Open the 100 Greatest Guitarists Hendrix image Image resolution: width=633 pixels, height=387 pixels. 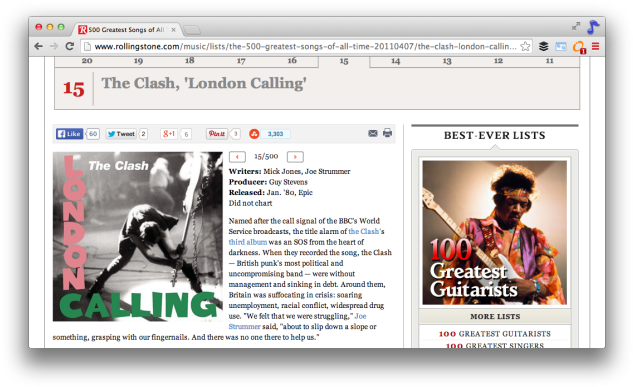click(x=495, y=232)
